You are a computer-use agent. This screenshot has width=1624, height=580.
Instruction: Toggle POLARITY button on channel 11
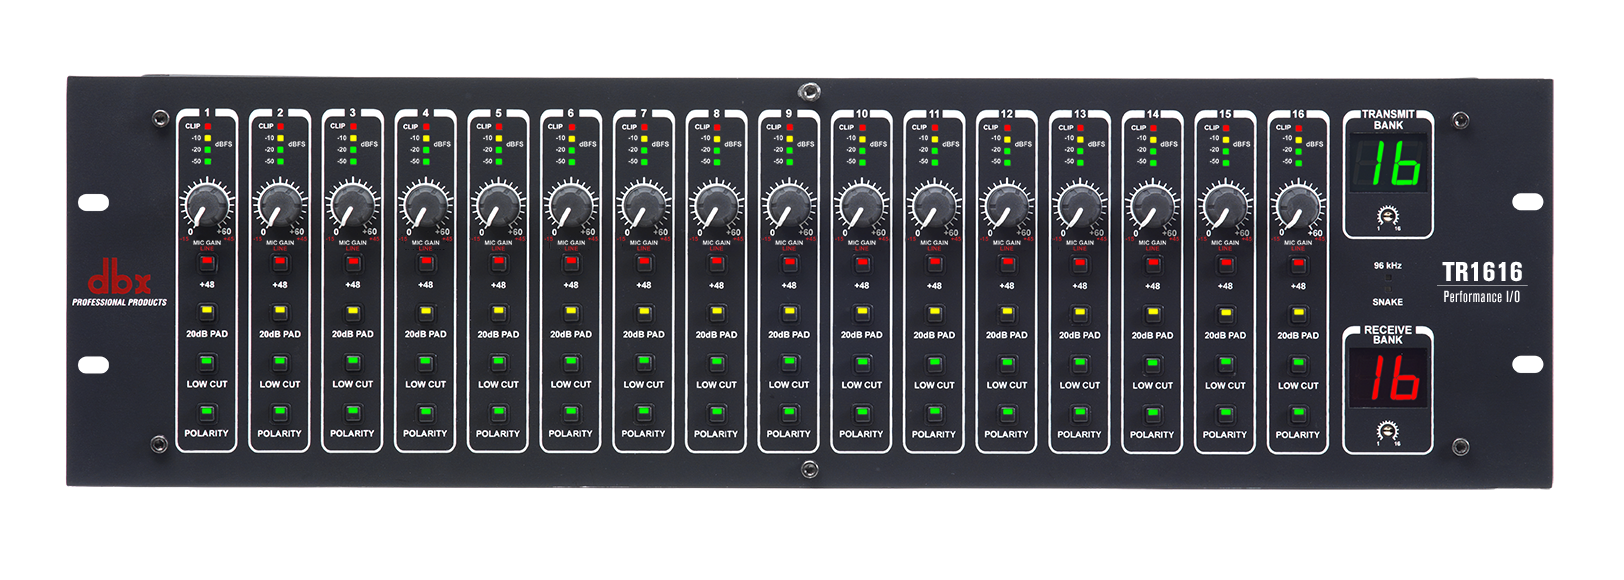(934, 413)
